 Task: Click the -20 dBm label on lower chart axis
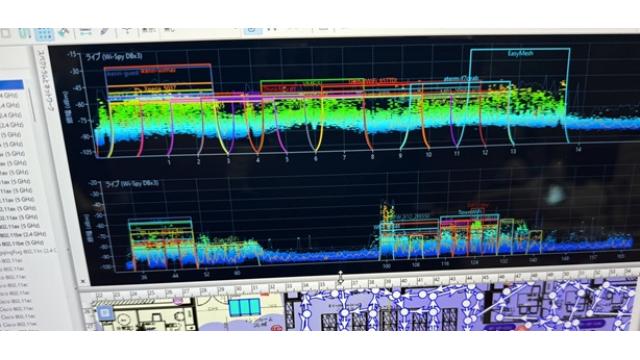[x=94, y=183]
